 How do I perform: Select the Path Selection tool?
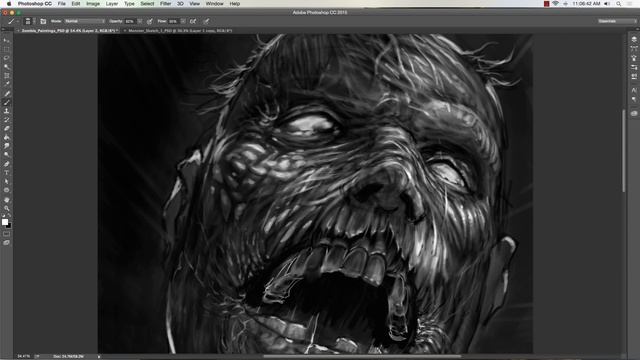click(7, 182)
